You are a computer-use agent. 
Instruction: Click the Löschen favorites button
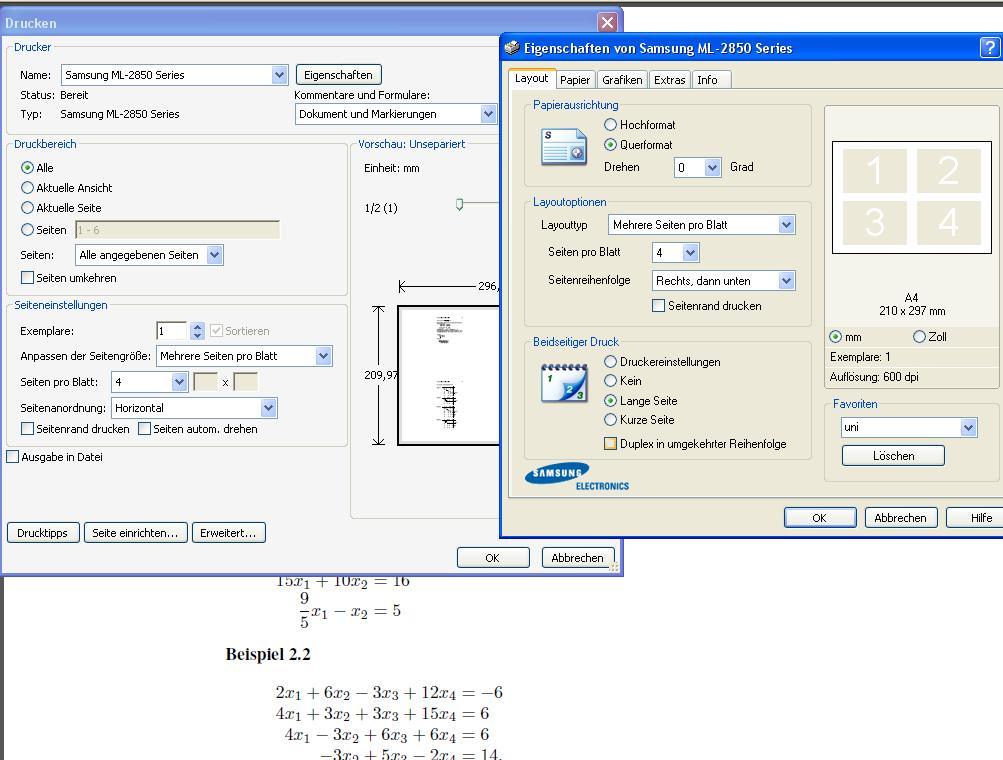(893, 456)
